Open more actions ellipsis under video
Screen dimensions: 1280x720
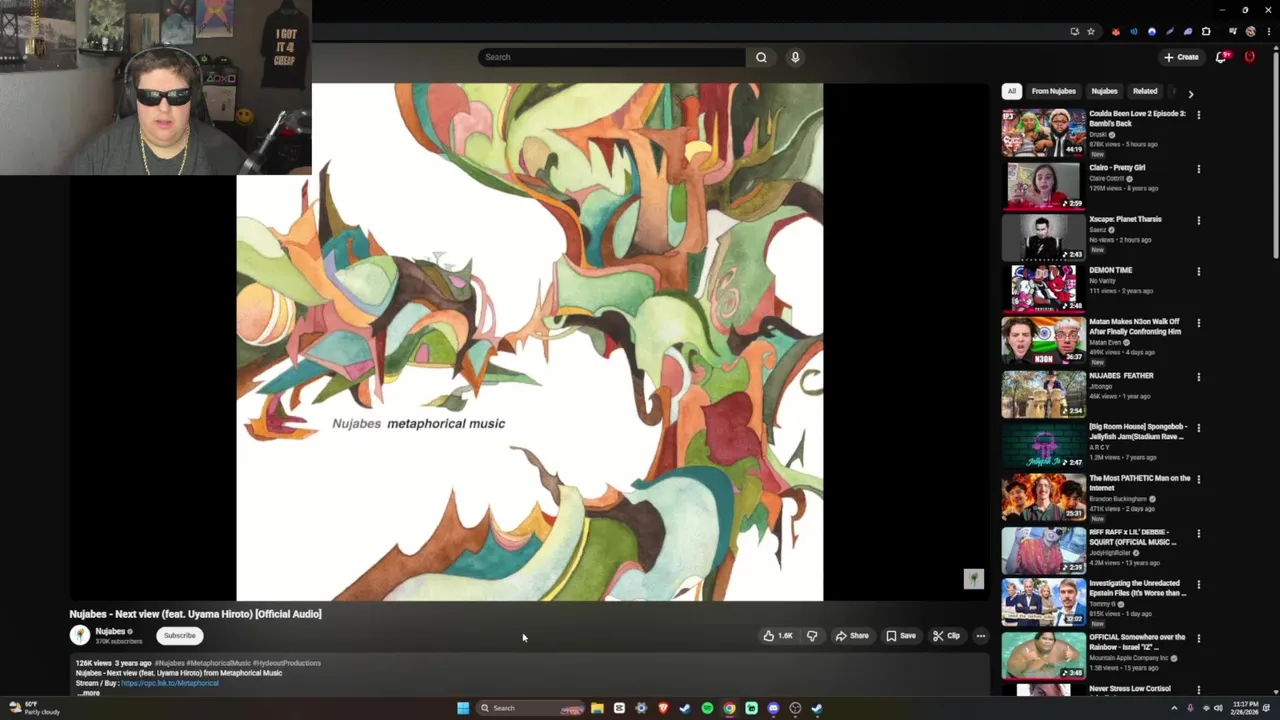coord(981,635)
